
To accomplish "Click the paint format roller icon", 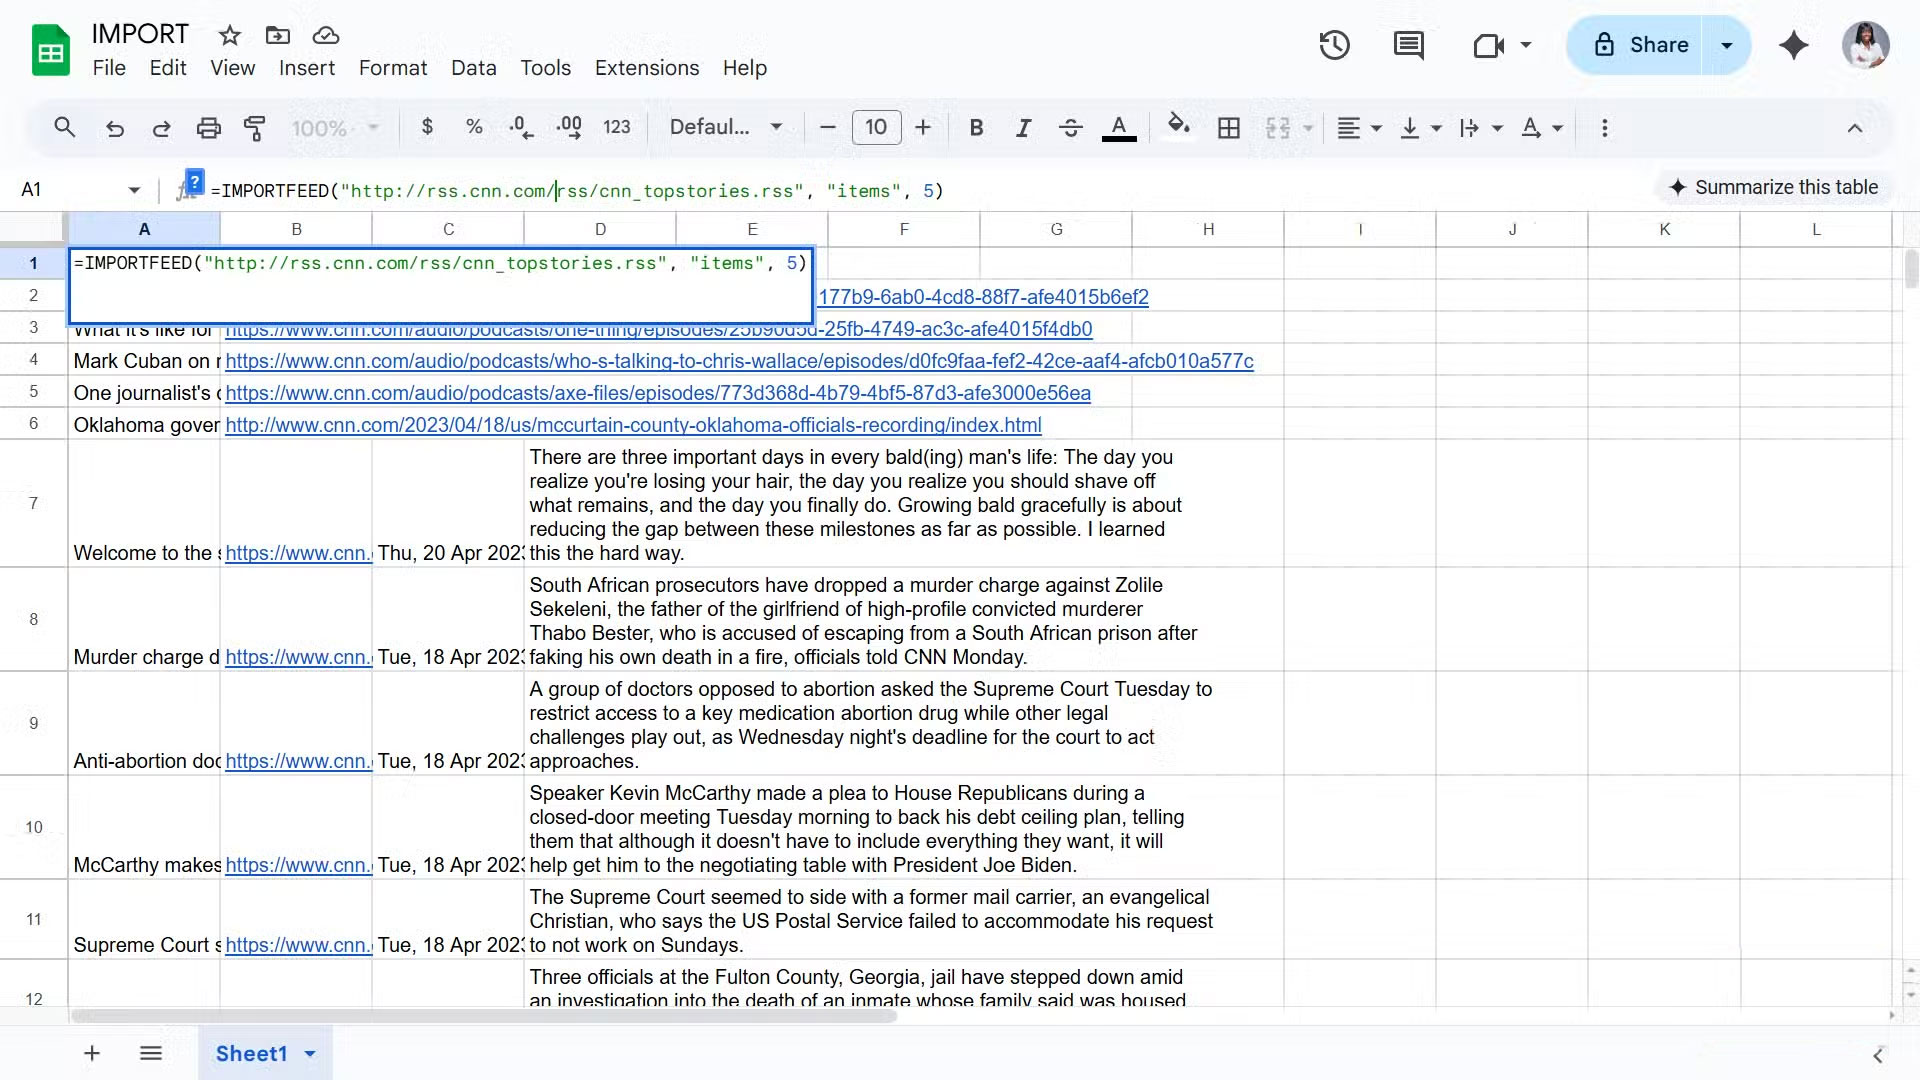I will pyautogui.click(x=255, y=128).
